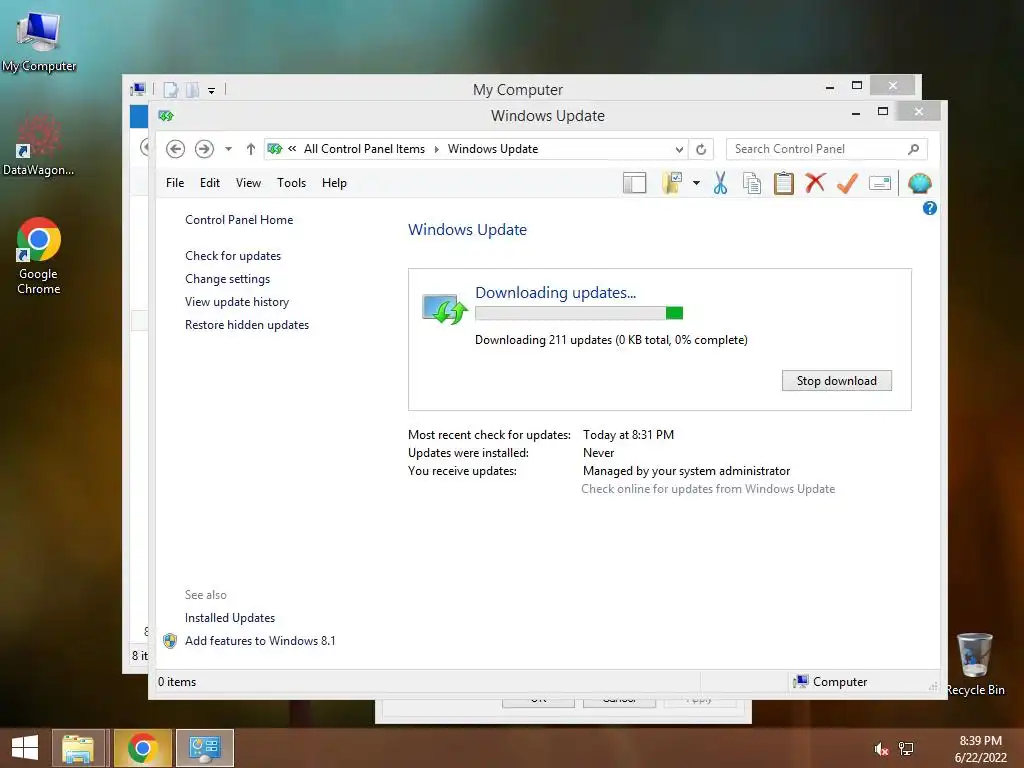
Task: Open the Help menu
Action: tap(334, 183)
